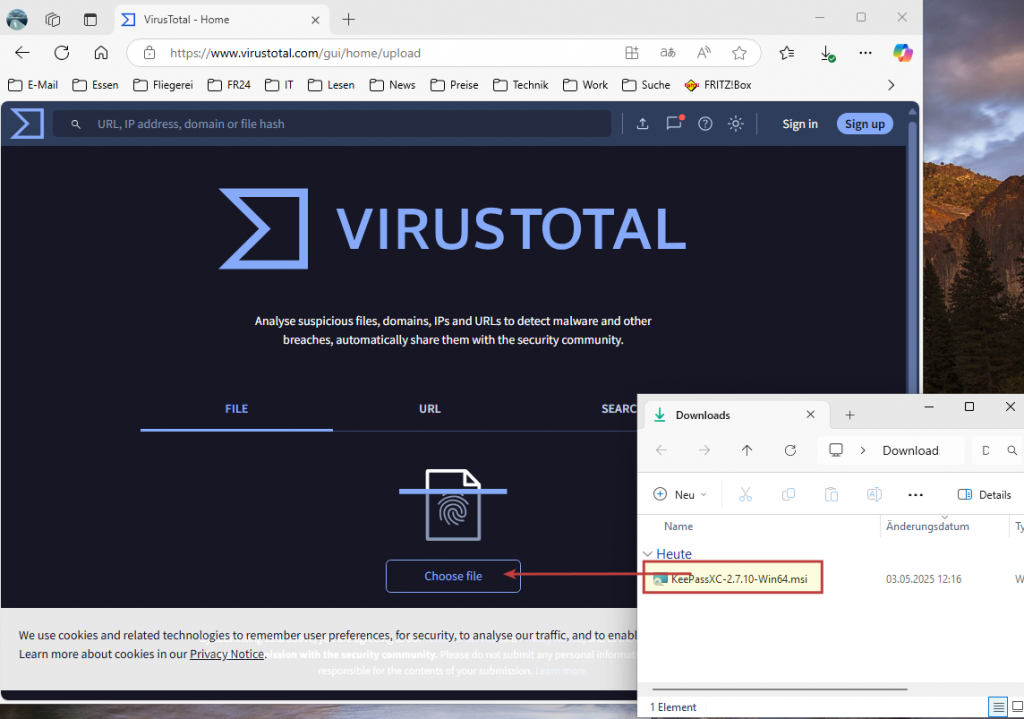Click the Sign up button

pos(864,124)
